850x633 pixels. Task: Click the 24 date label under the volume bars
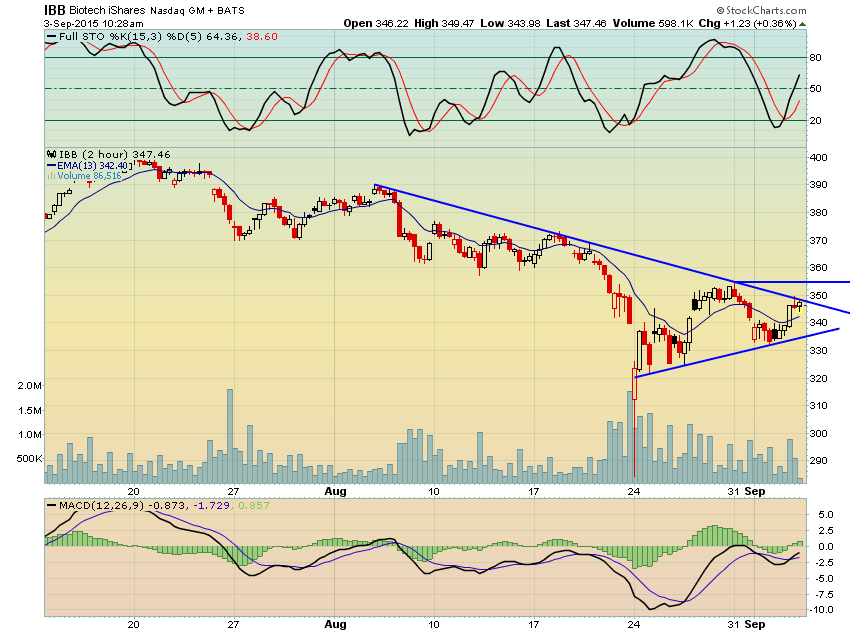point(634,491)
